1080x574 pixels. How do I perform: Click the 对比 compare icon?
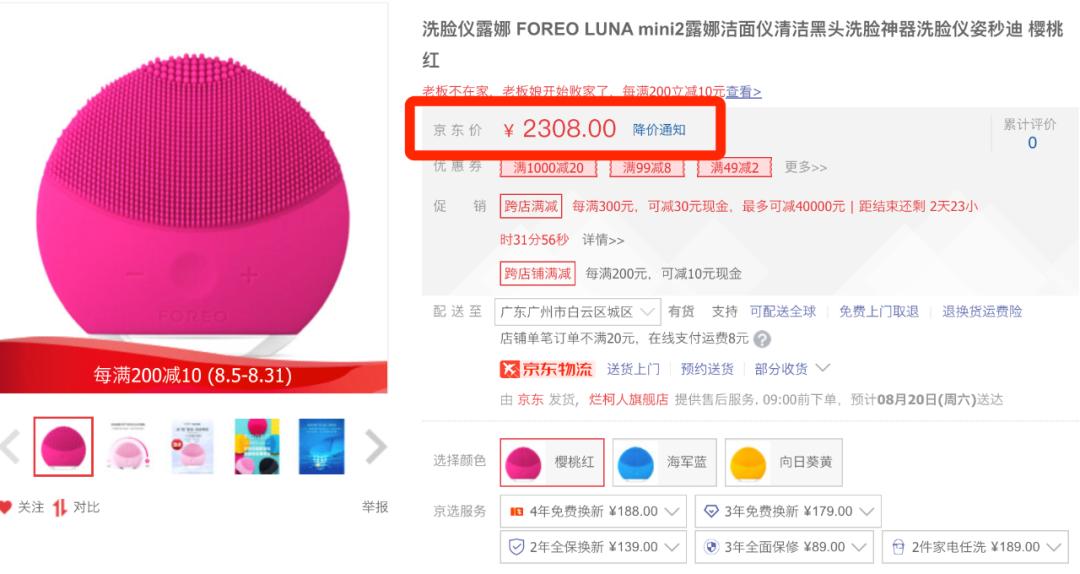coord(60,507)
